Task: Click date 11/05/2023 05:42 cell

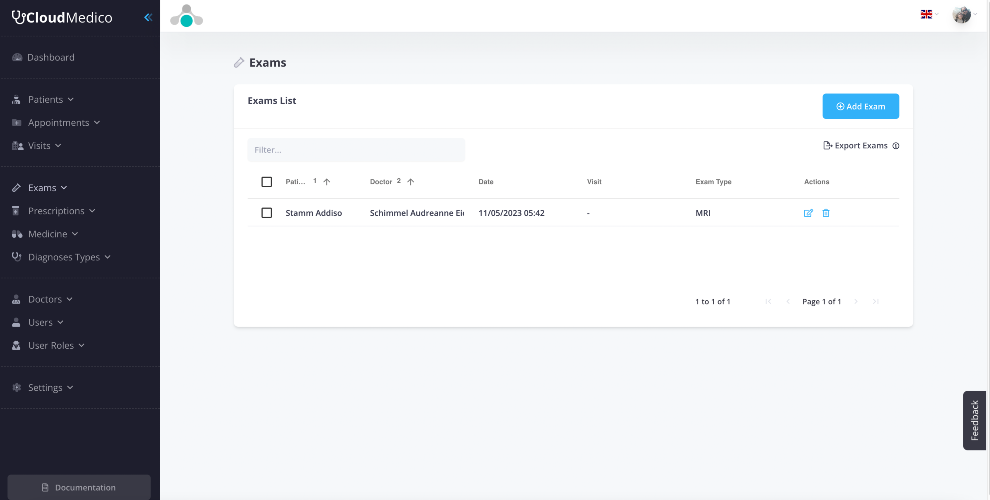Action: [511, 213]
